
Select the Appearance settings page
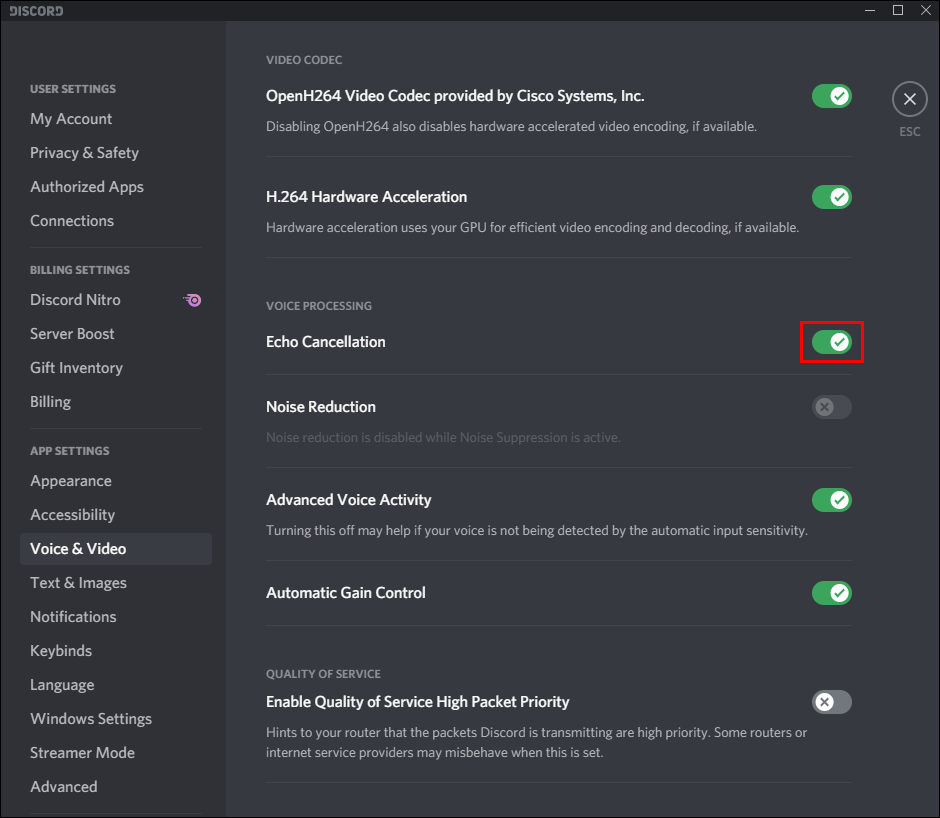(x=71, y=481)
